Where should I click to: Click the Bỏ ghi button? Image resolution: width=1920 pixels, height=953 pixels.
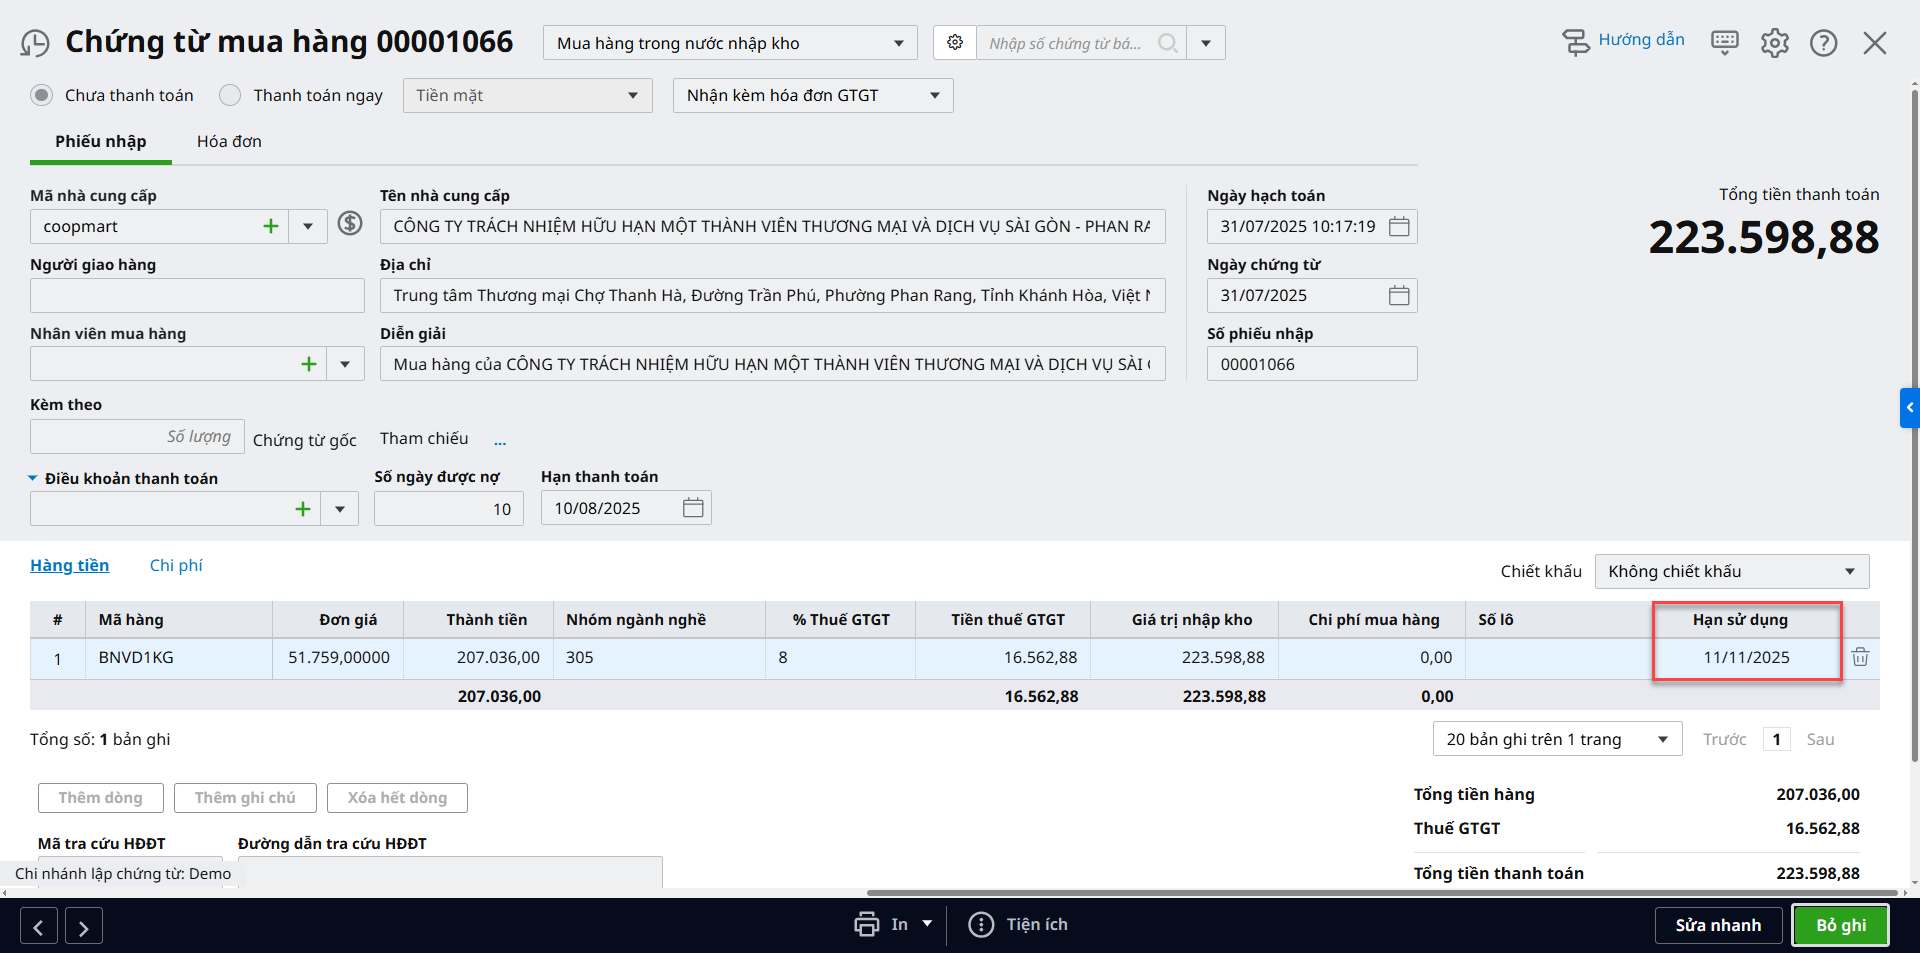click(x=1840, y=925)
